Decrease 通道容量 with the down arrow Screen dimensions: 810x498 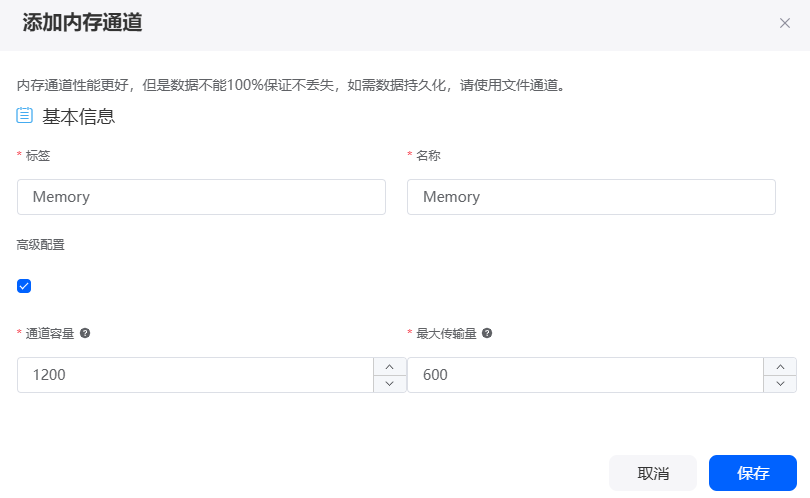[x=390, y=384]
